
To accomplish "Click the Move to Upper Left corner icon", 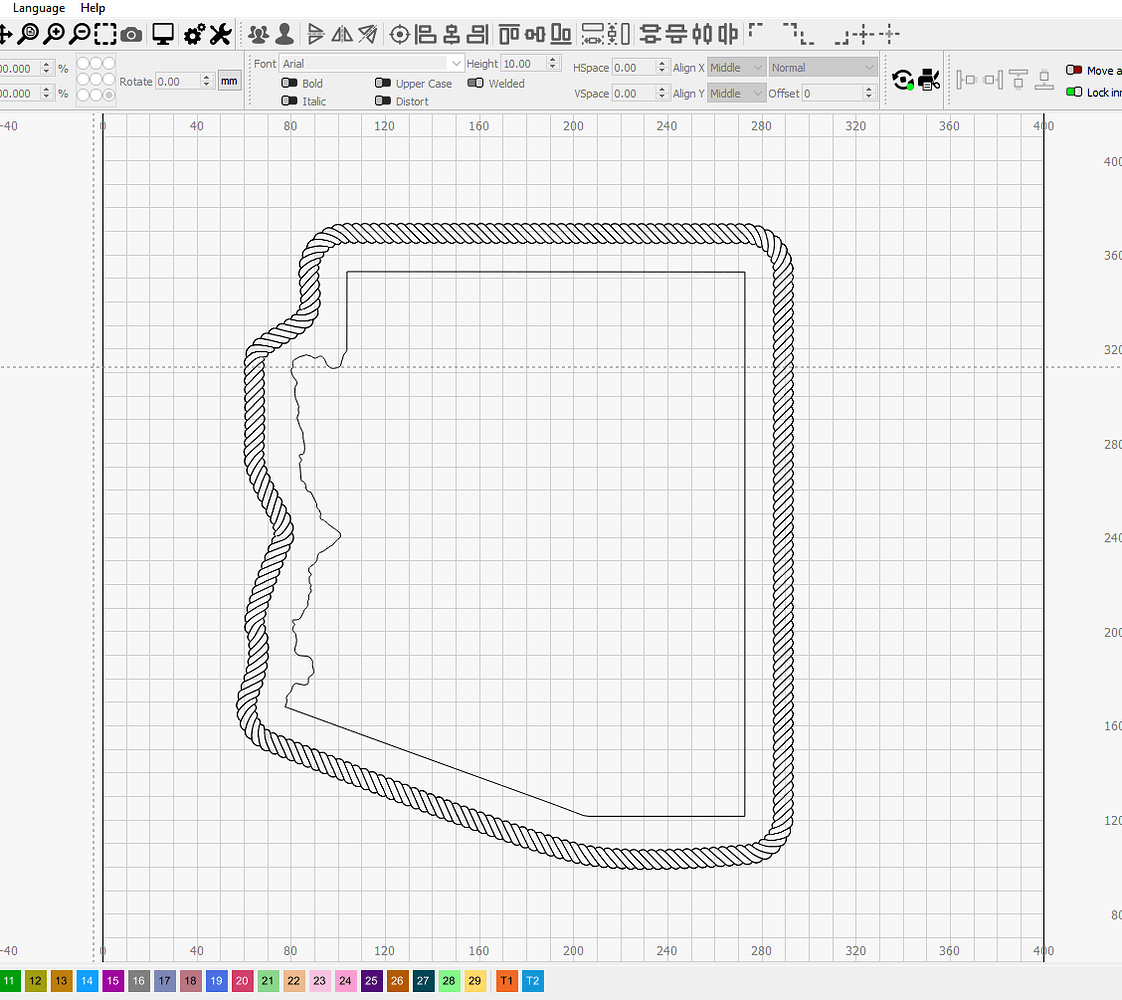I will coord(756,32).
